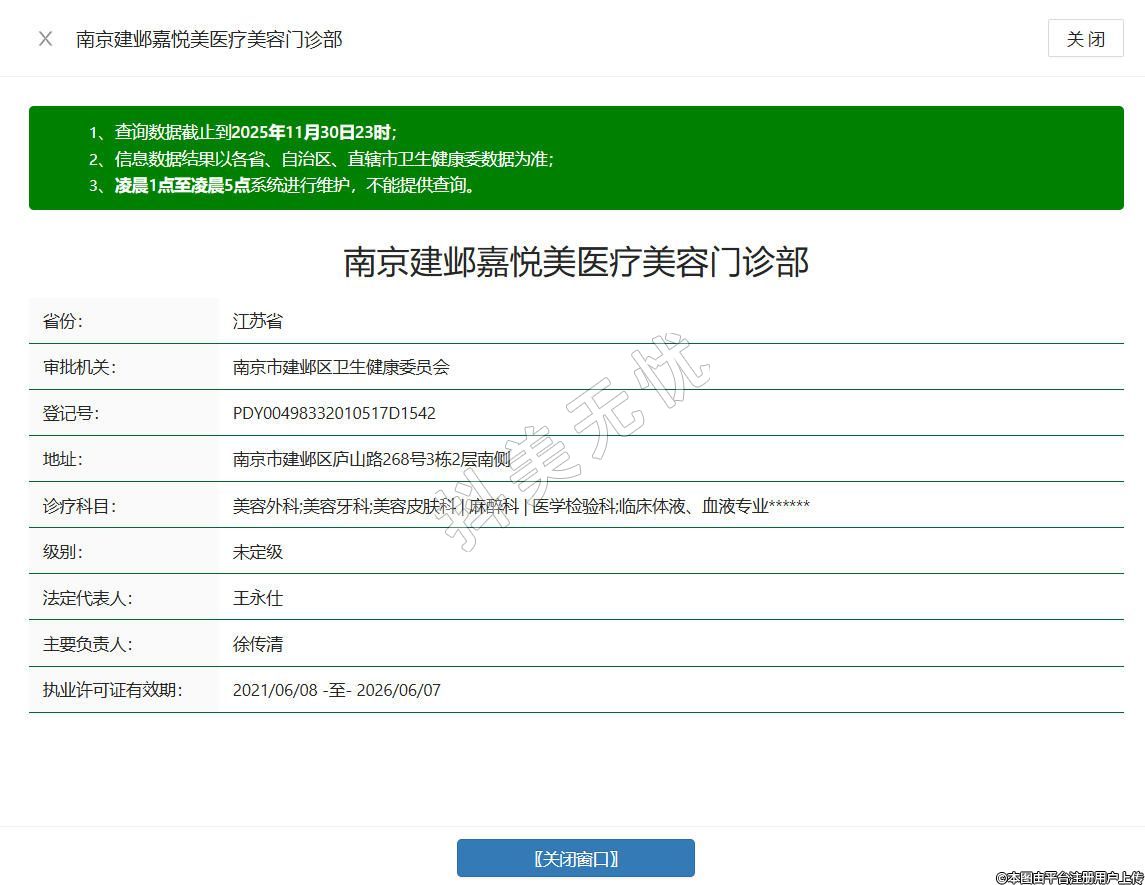This screenshot has height=885, width=1145.
Task: Click the 审批机关 row label
Action: 79,367
